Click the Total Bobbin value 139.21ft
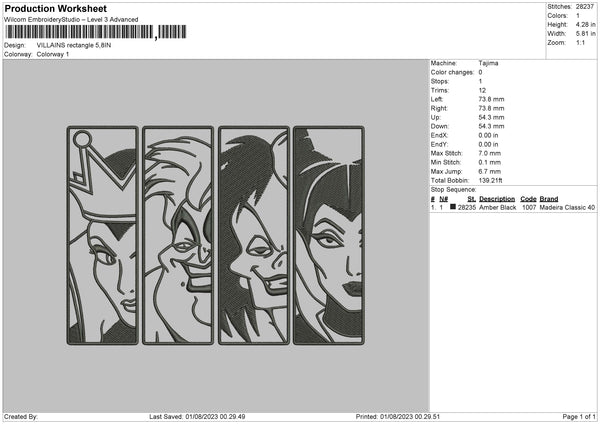 490,181
